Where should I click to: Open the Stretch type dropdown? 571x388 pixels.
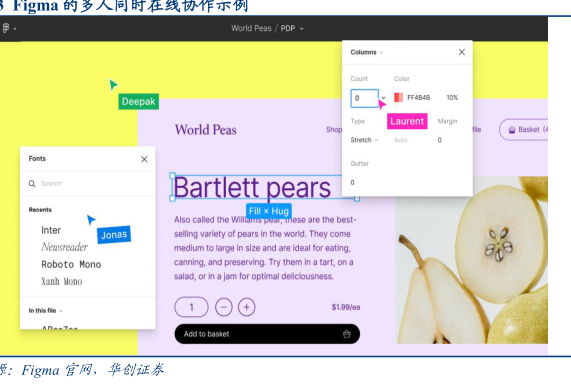coord(364,140)
